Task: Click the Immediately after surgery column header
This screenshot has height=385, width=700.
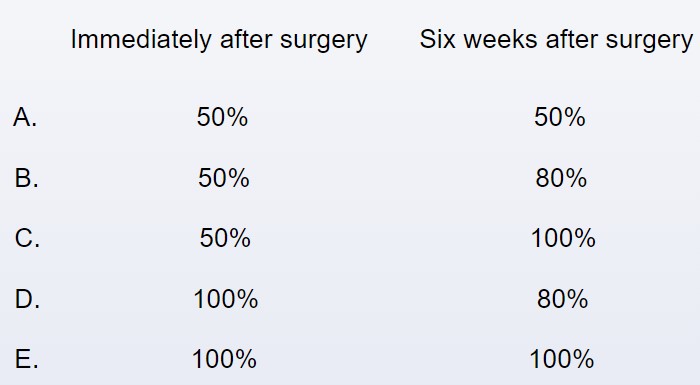Action: click(x=219, y=40)
